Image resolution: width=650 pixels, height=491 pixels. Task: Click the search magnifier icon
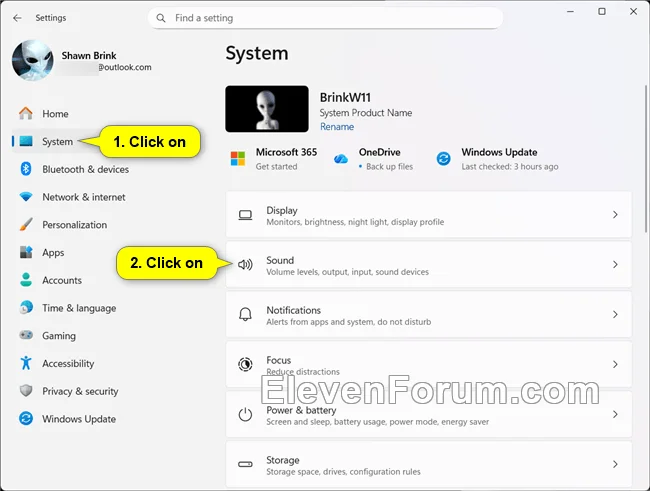161,18
